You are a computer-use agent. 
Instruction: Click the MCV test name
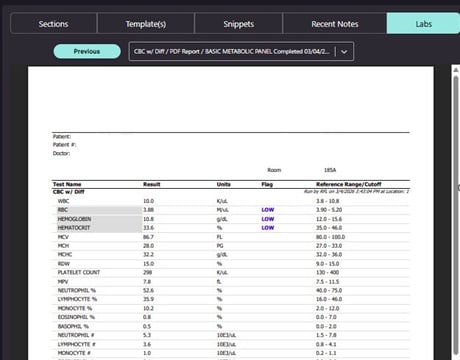click(63, 237)
